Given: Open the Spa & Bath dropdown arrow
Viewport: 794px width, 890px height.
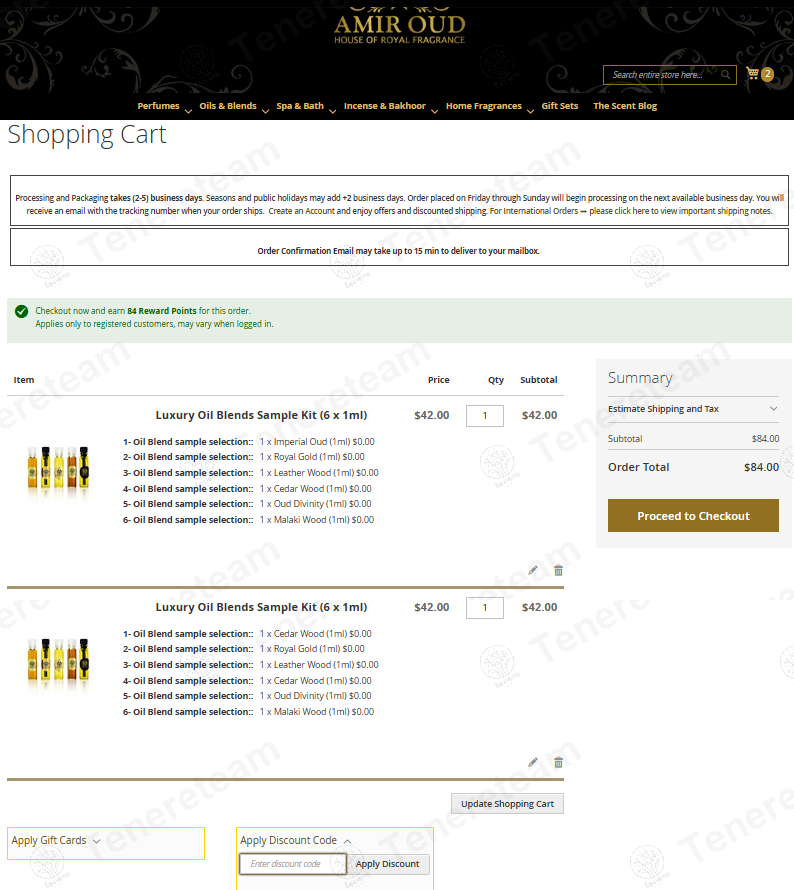Looking at the screenshot, I should tap(333, 111).
